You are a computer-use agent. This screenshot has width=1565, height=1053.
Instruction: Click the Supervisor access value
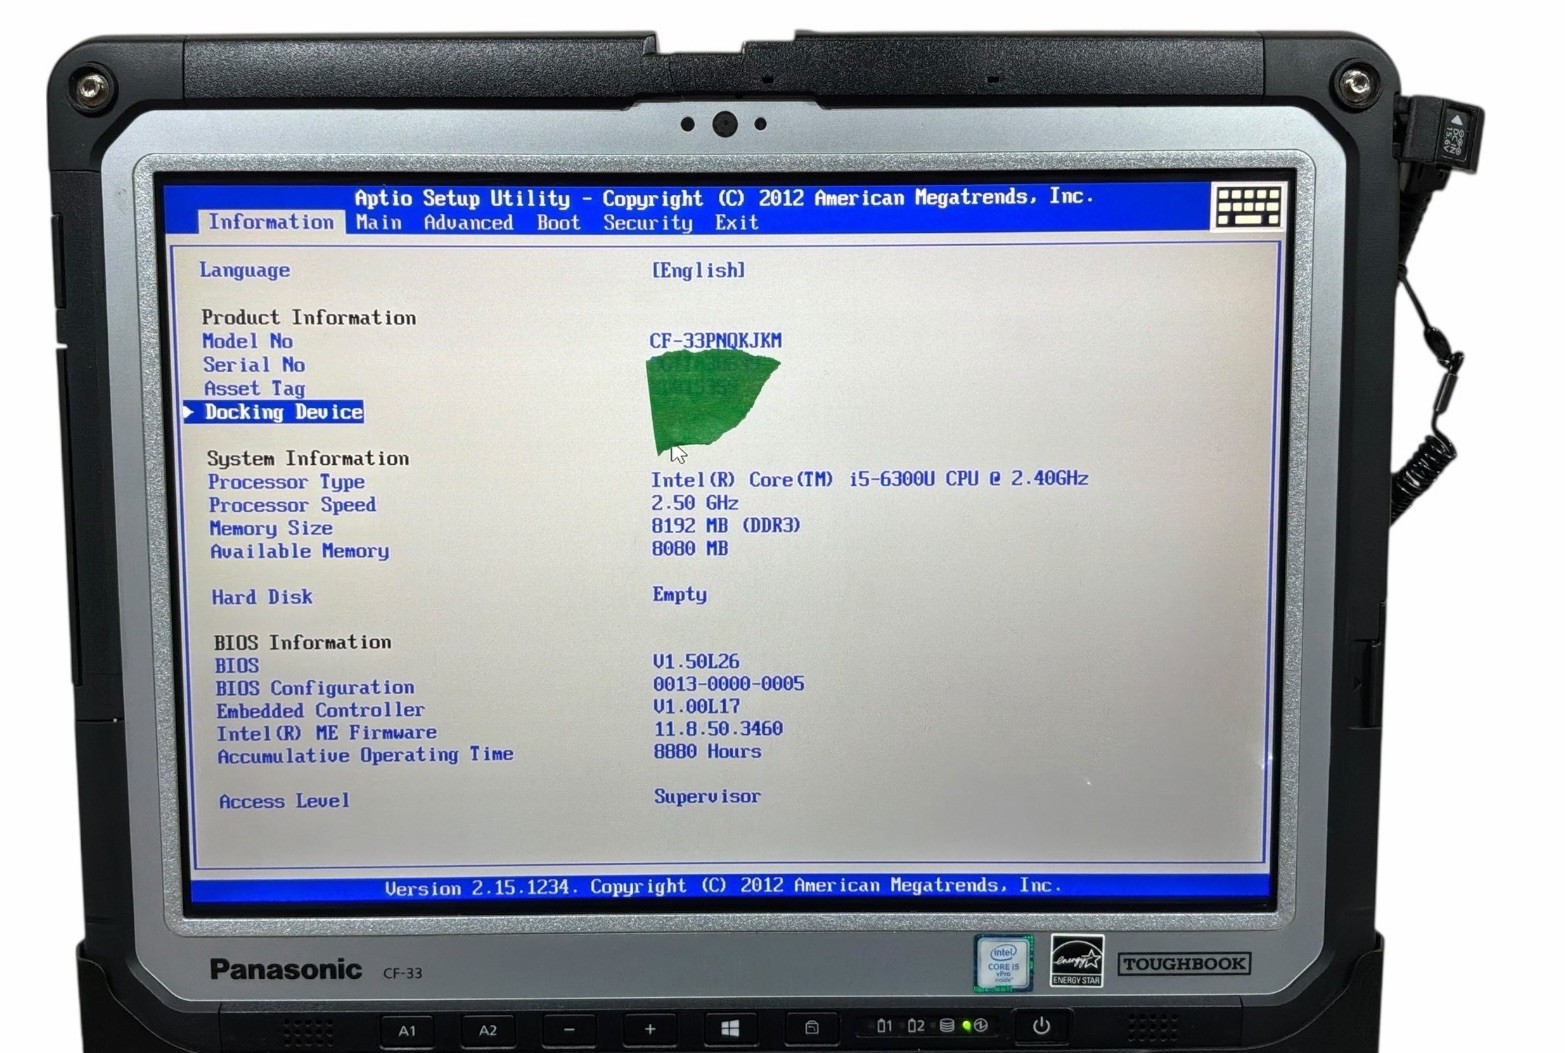708,797
